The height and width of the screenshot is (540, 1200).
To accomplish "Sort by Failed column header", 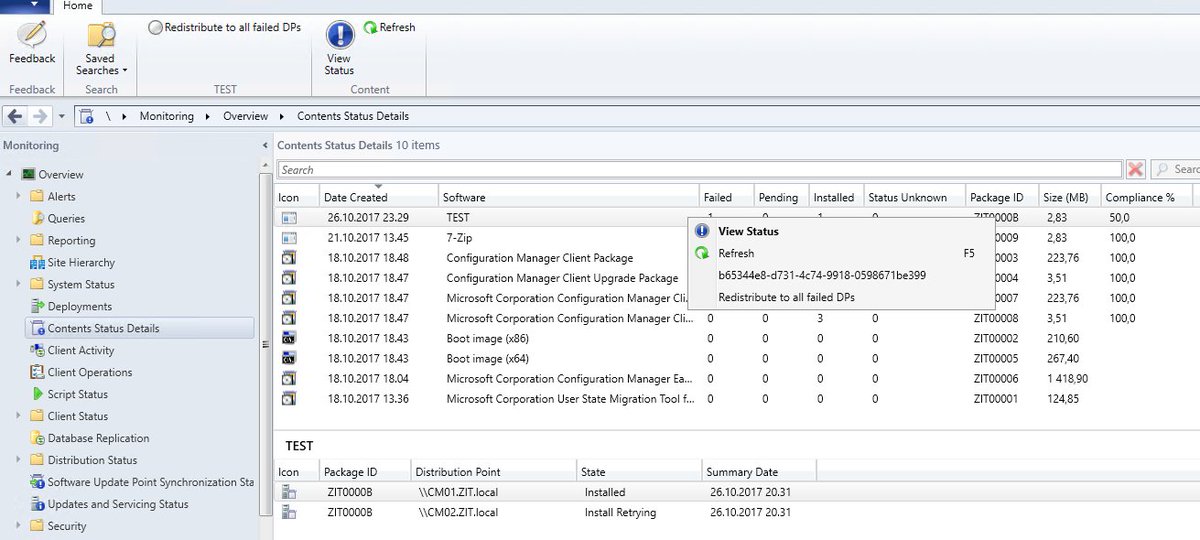I will [x=725, y=197].
